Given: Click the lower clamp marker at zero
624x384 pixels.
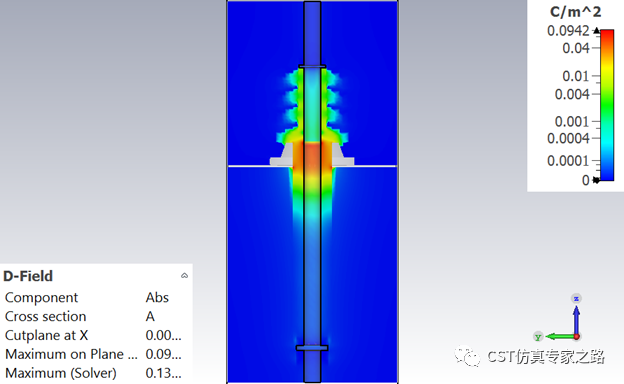Looking at the screenshot, I should click(x=596, y=180).
